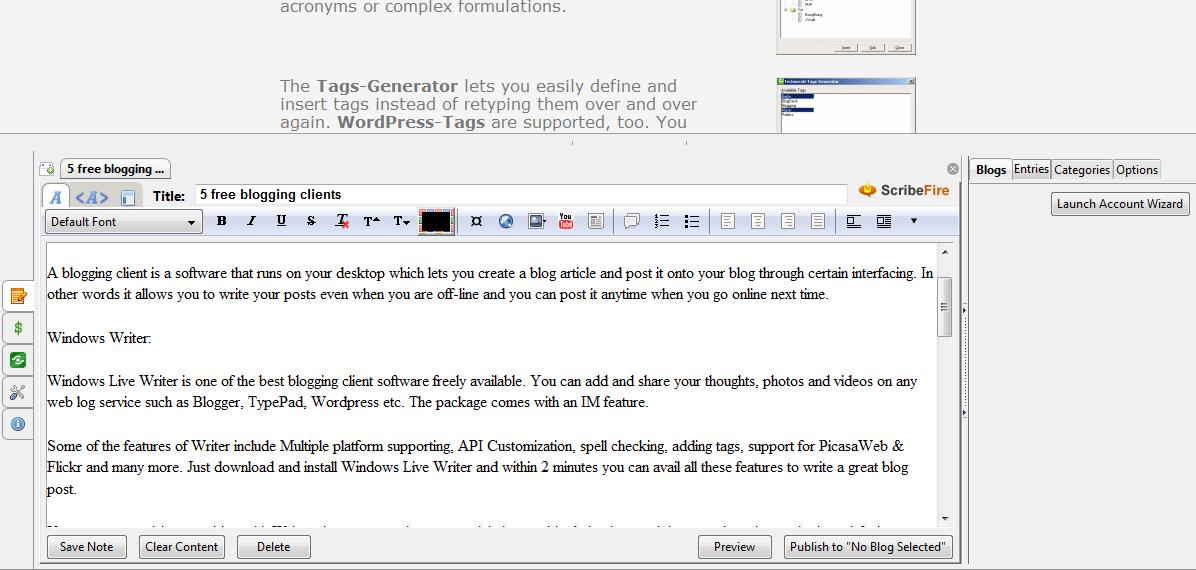The height and width of the screenshot is (570, 1196).
Task: Center align the text
Action: point(757,221)
